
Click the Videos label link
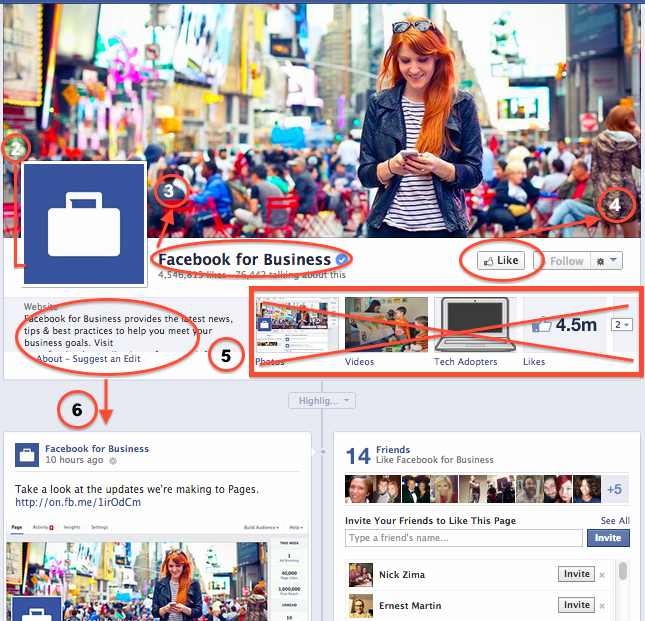(359, 362)
